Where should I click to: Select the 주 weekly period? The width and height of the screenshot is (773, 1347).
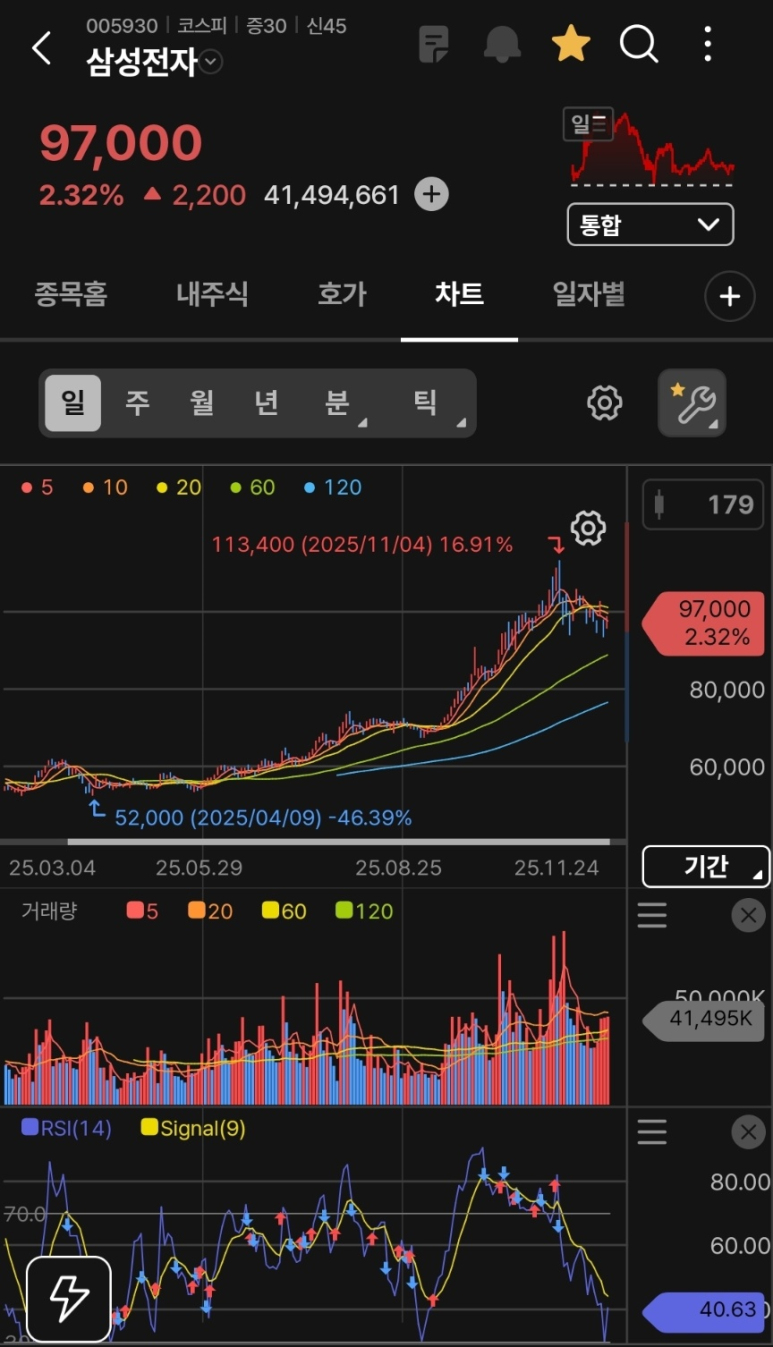(x=136, y=403)
